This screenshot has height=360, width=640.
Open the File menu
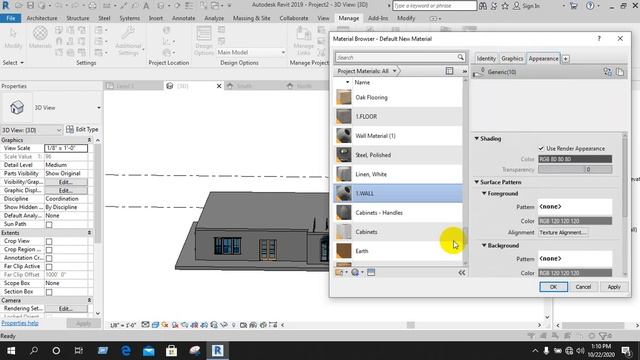[x=11, y=18]
